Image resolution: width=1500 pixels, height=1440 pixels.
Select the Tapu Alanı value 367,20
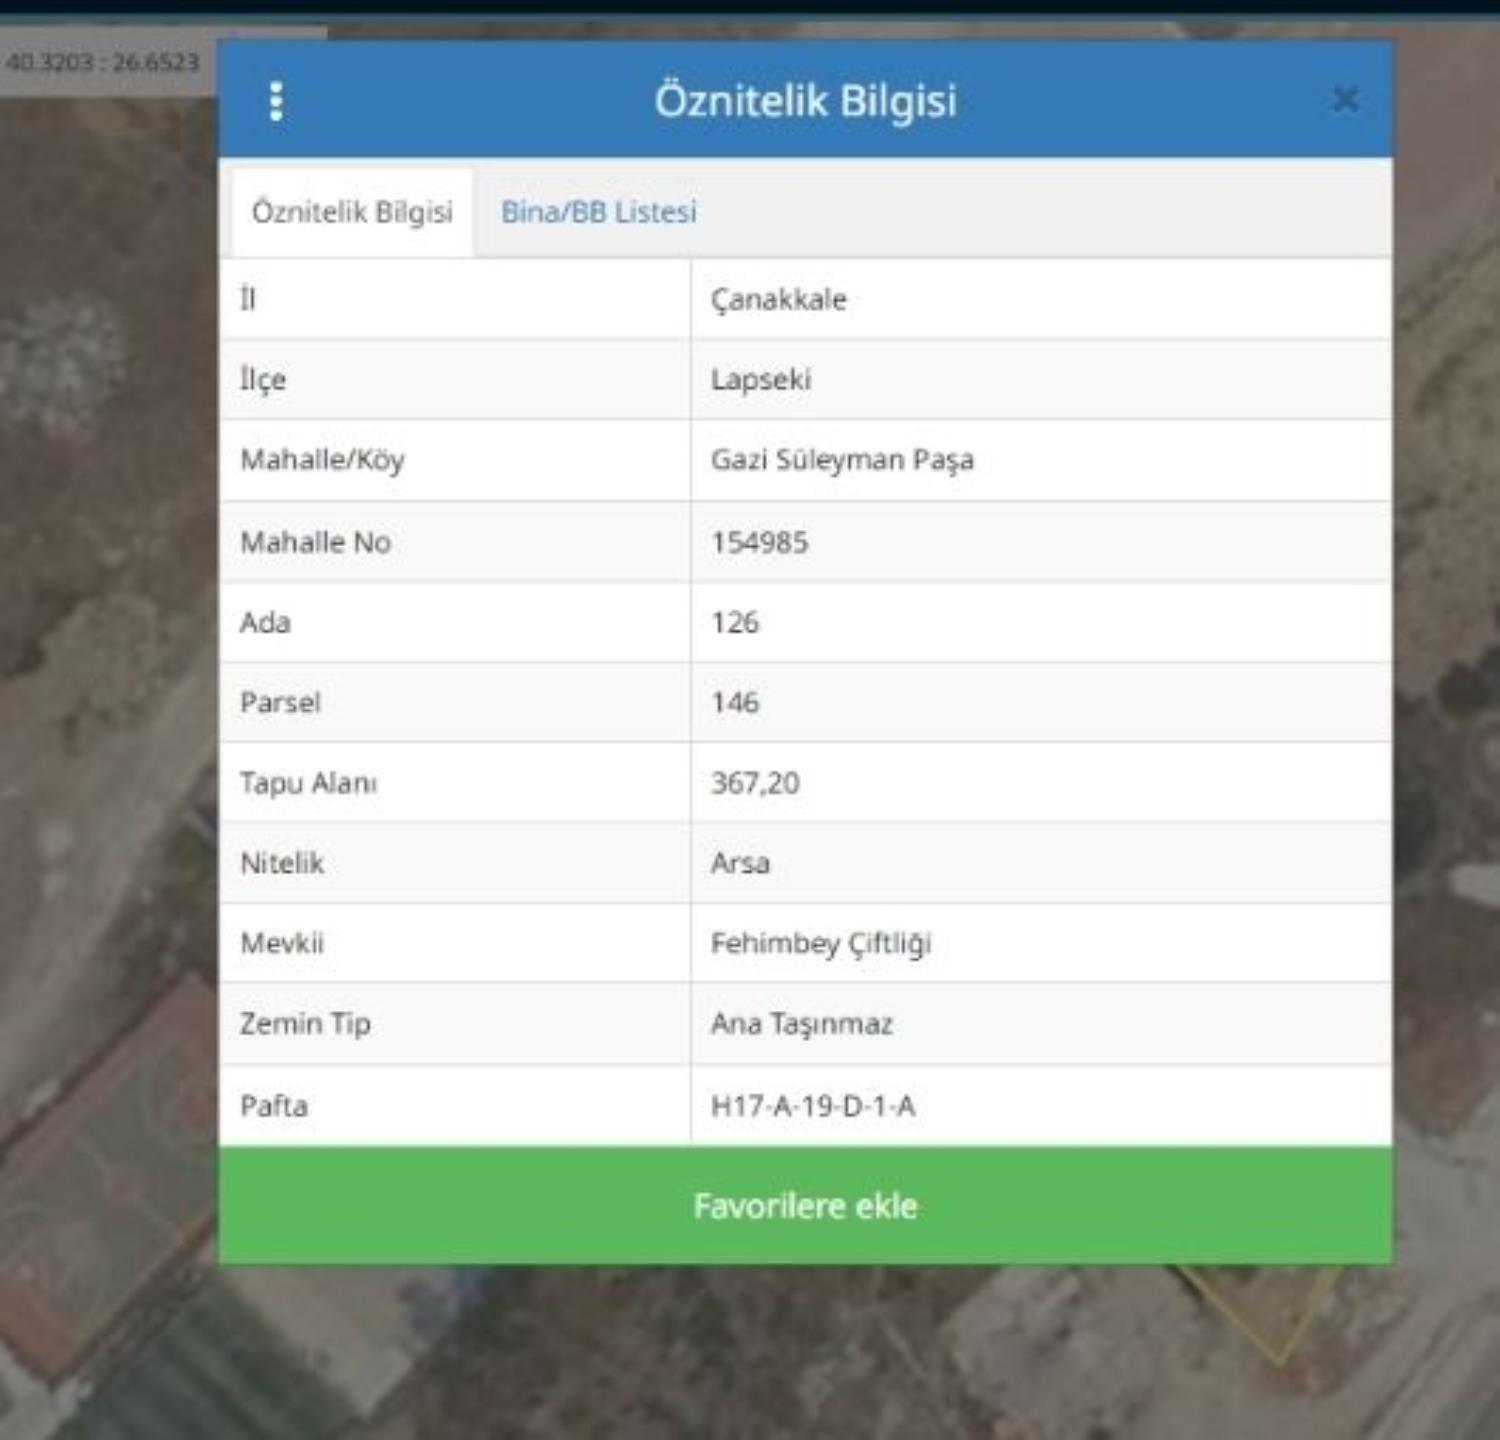(755, 782)
